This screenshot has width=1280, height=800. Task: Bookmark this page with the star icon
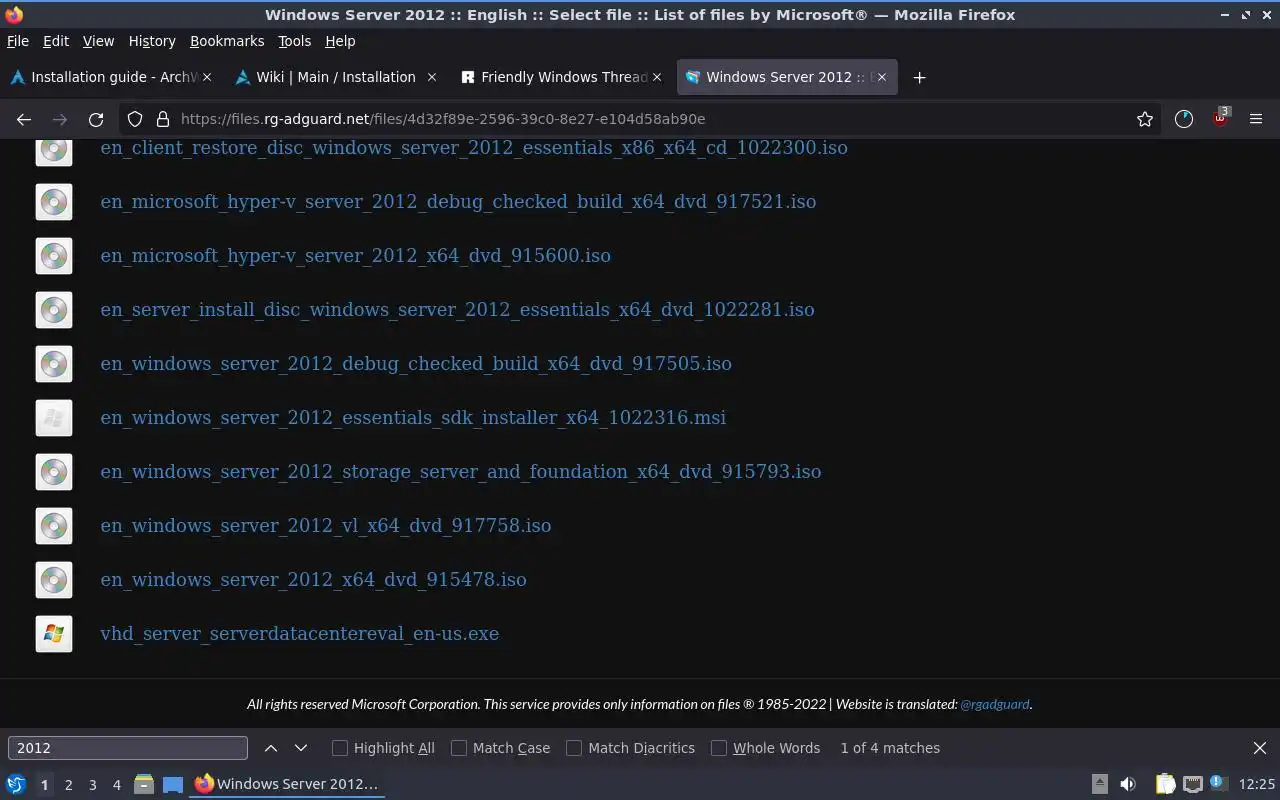[1145, 119]
